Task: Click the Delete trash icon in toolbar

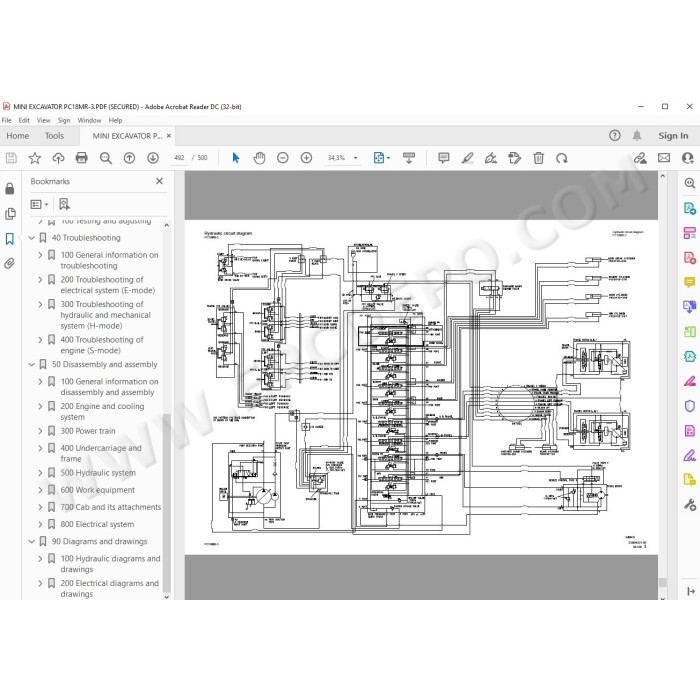Action: point(538,158)
